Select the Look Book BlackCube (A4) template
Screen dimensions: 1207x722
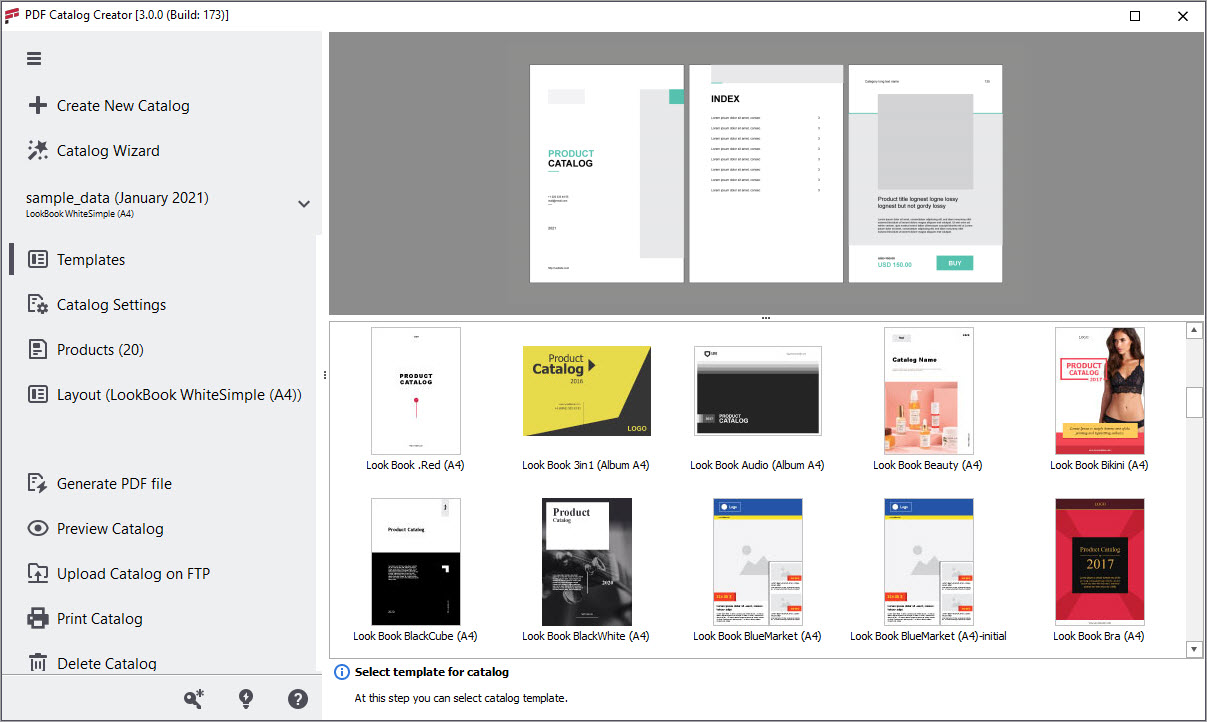pyautogui.click(x=416, y=562)
